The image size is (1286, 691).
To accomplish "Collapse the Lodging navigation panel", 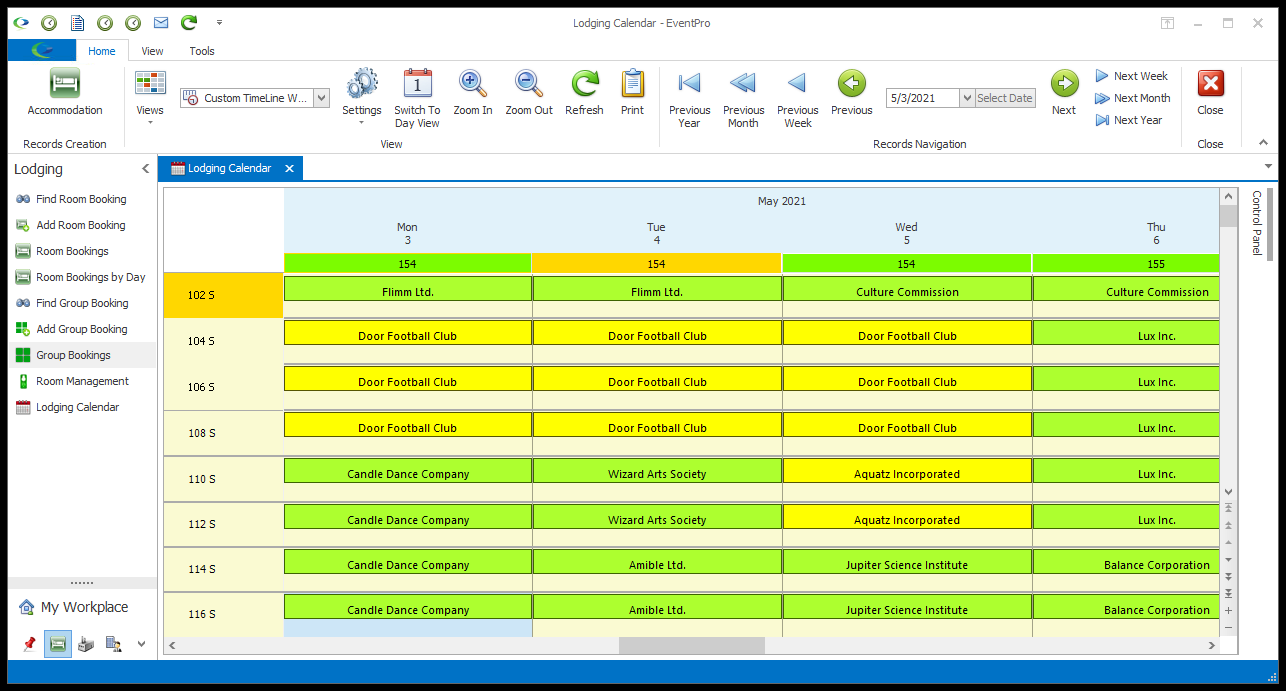I will 145,169.
